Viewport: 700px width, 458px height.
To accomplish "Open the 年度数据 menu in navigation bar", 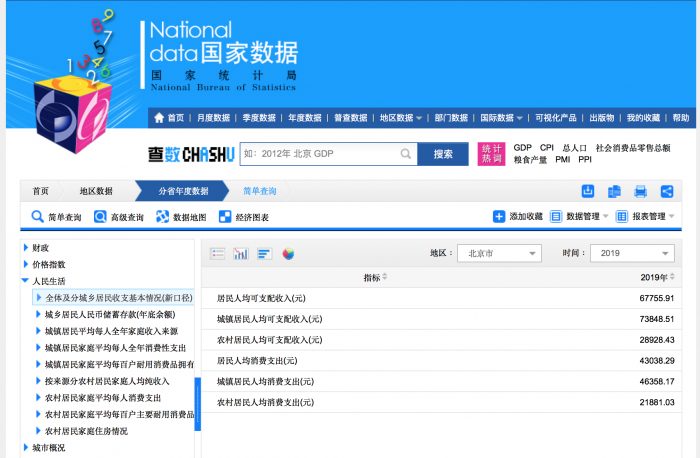I will [x=304, y=117].
